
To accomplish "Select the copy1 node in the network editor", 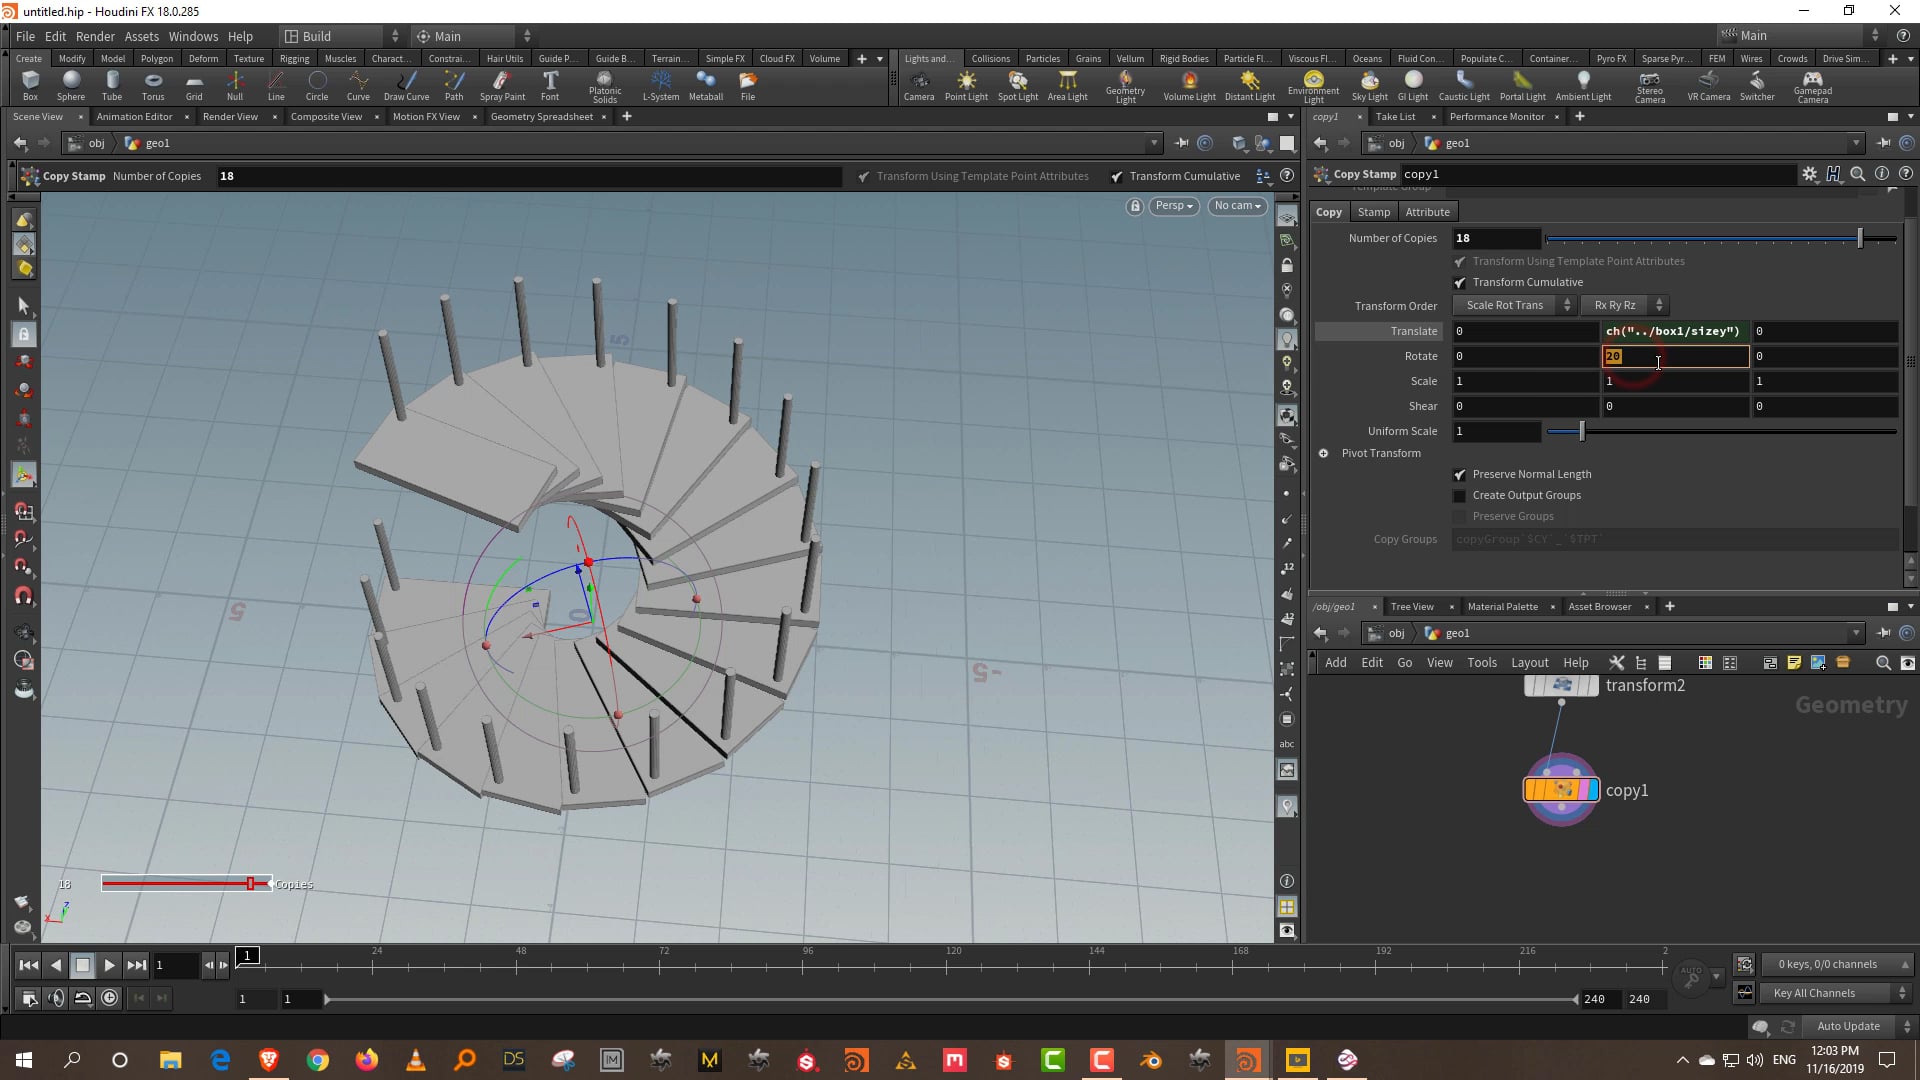I will click(1560, 790).
